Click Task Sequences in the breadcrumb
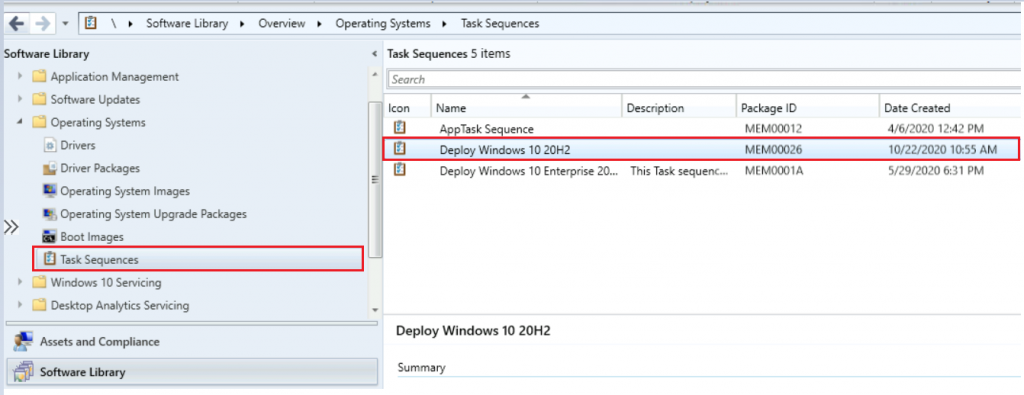Viewport: 1024px width, 395px height. pyautogui.click(x=500, y=24)
